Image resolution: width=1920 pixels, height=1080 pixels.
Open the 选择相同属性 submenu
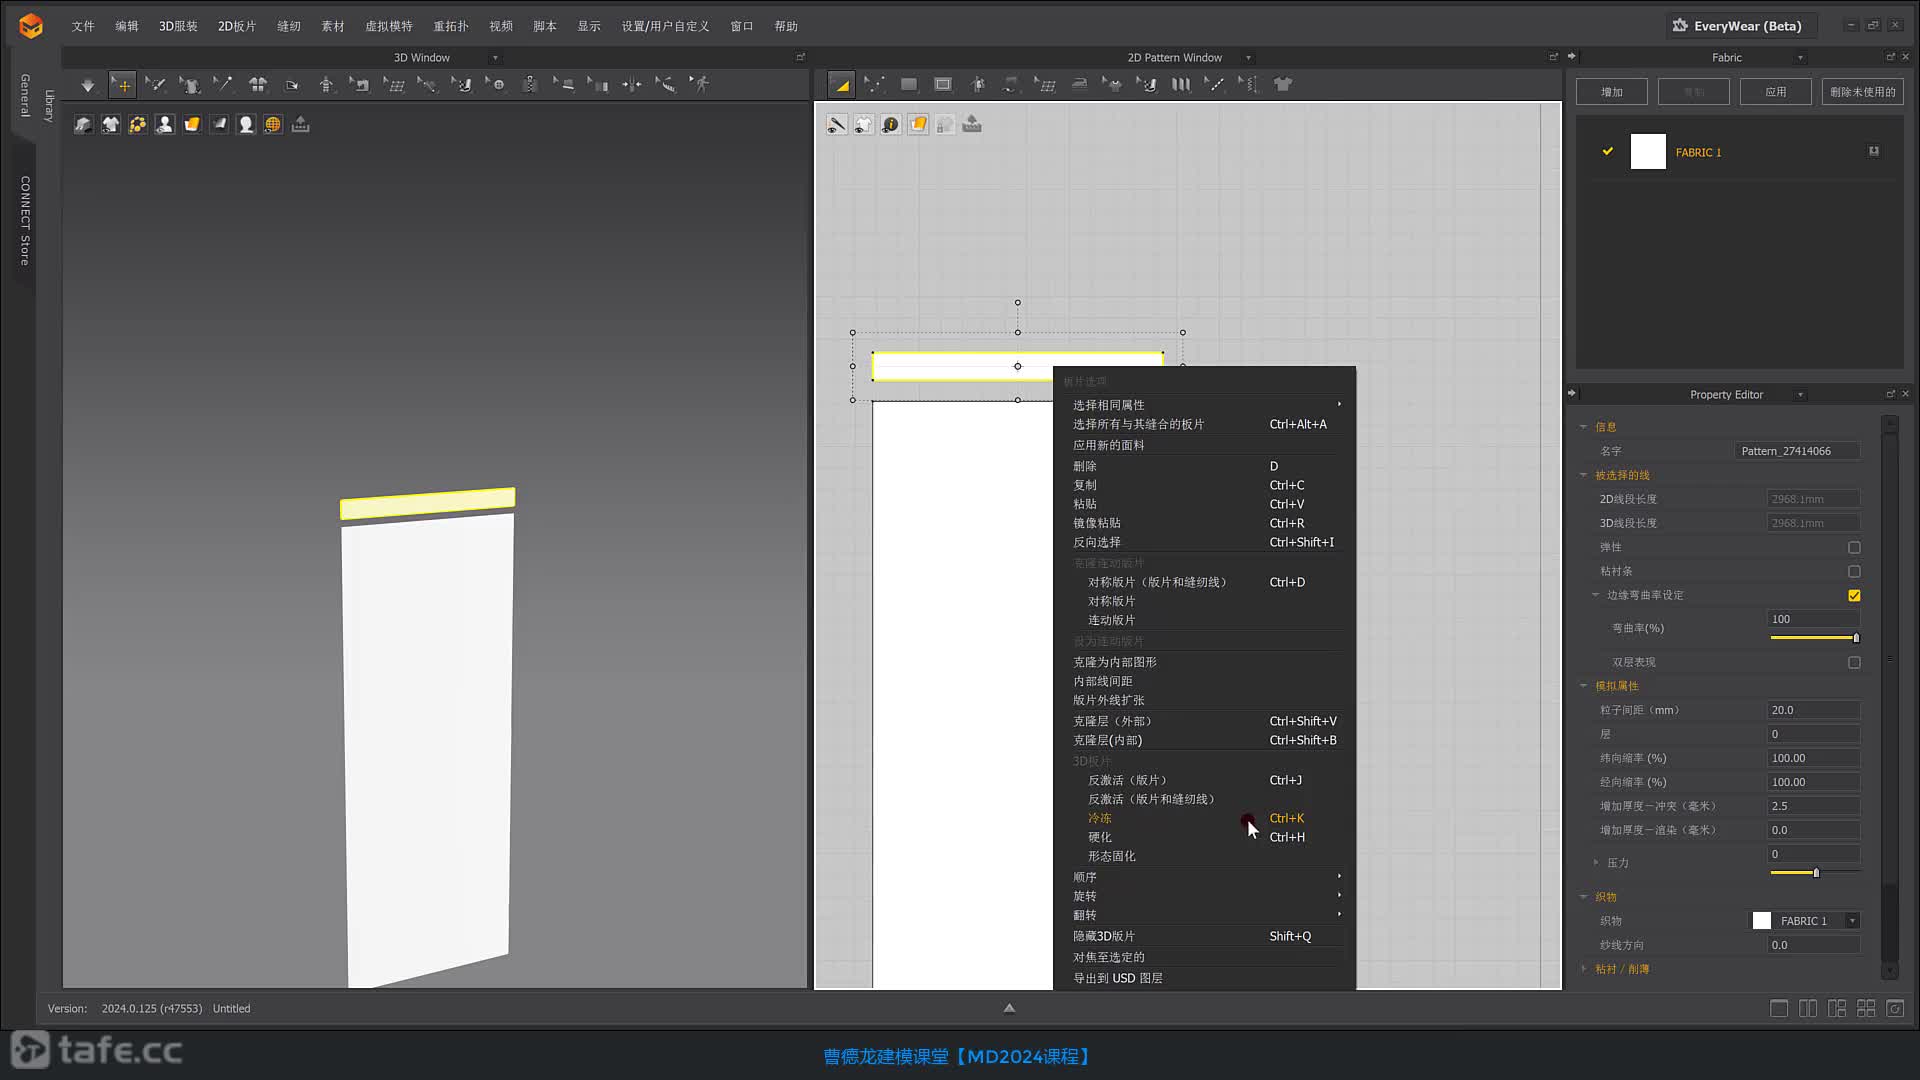click(1204, 405)
